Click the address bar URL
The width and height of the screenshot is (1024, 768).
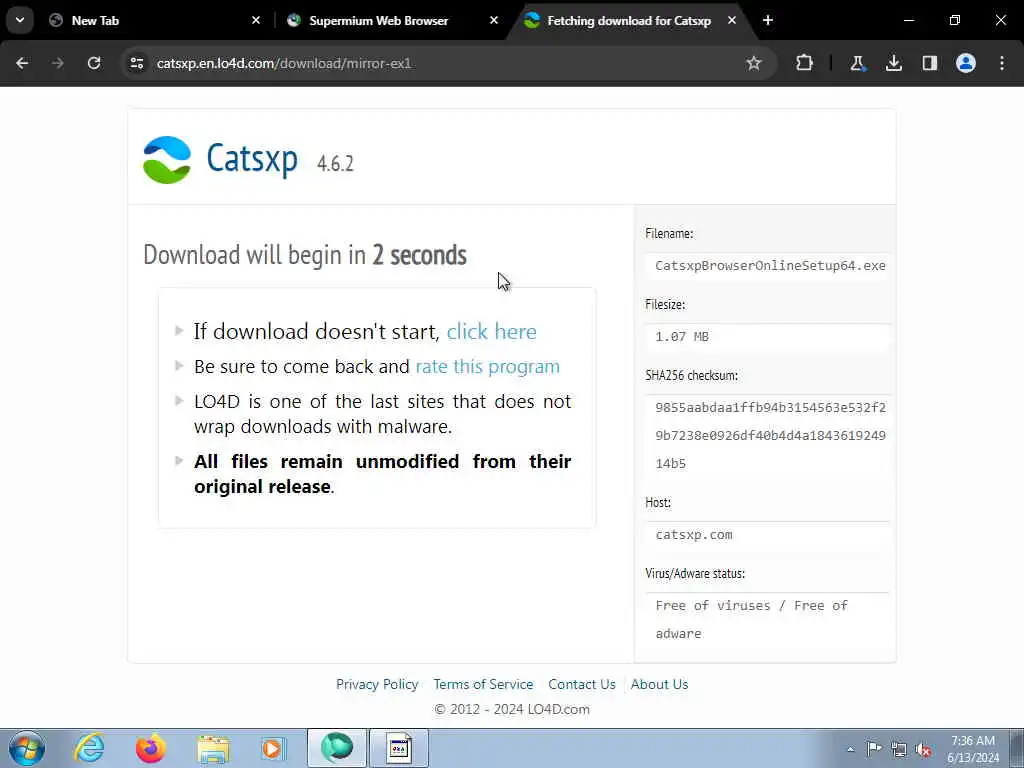284,63
